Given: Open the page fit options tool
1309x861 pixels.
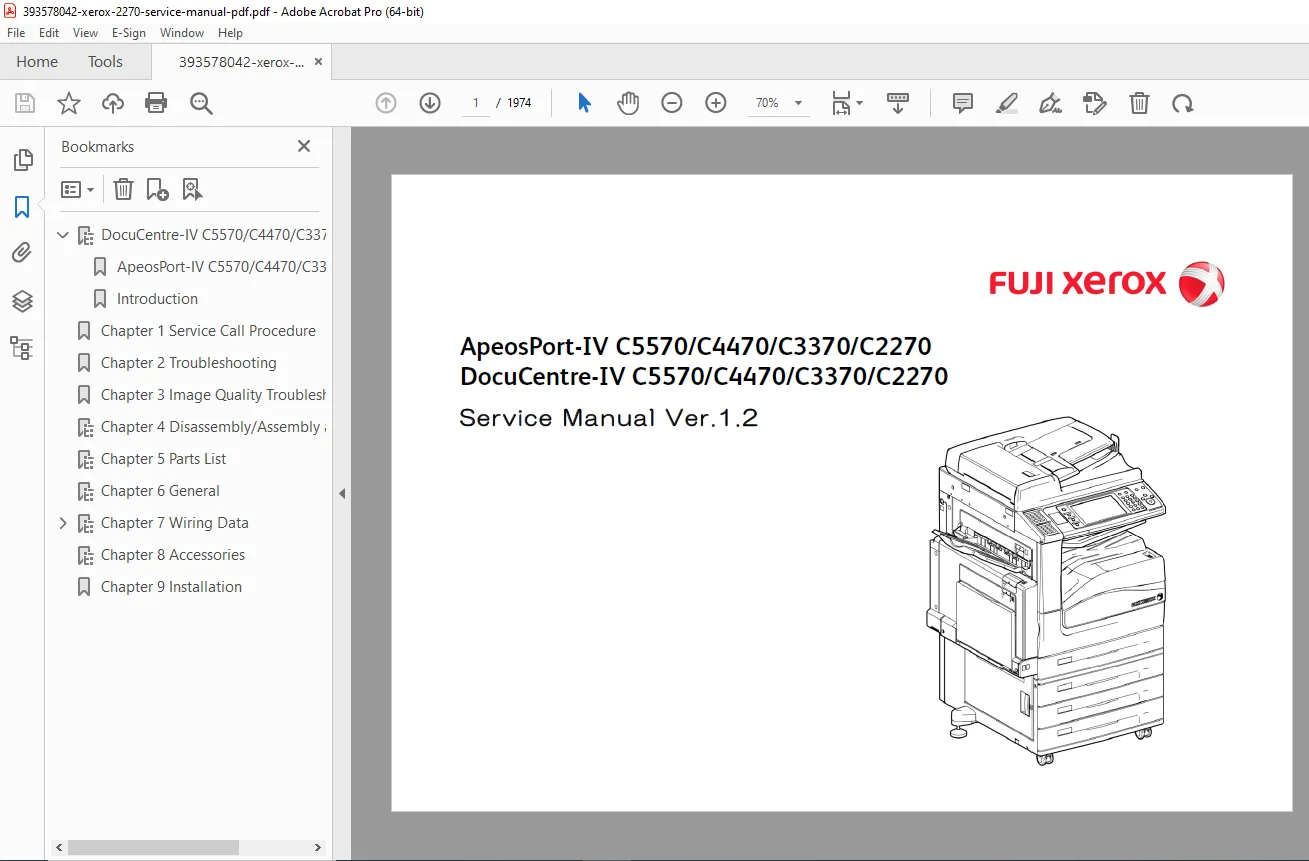Looking at the screenshot, I should [x=847, y=103].
